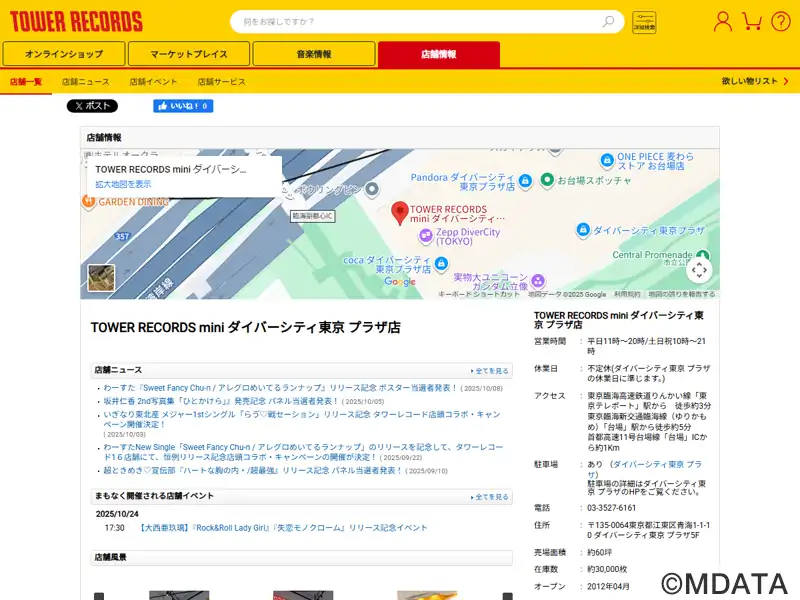Switch map to satellite view thumbnail
The width and height of the screenshot is (800, 600).
pos(101,278)
